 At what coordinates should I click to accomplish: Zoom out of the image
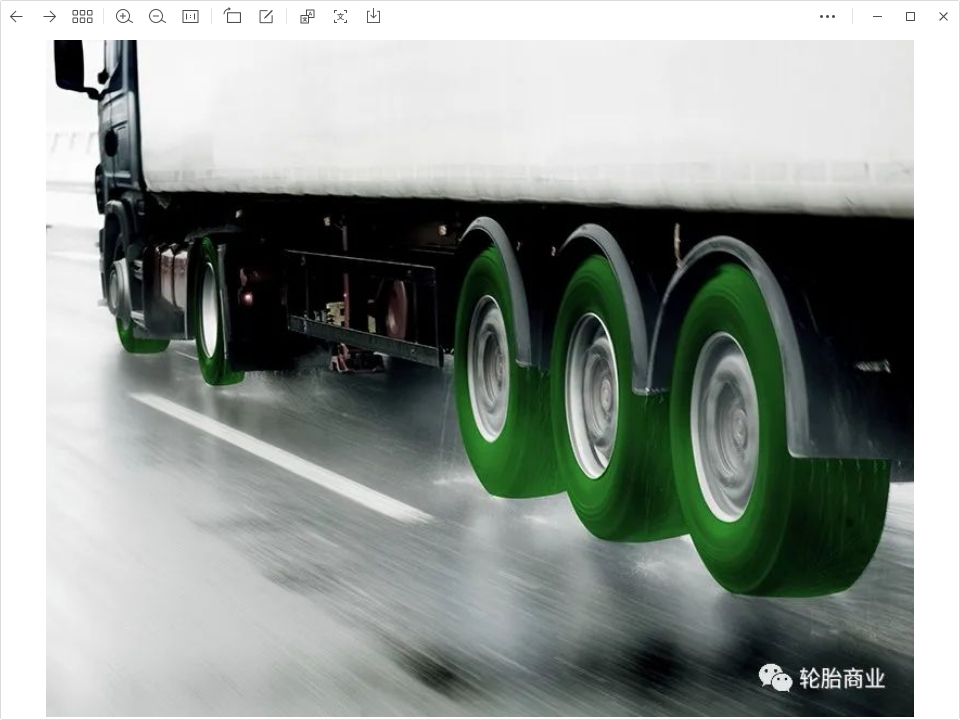point(157,17)
